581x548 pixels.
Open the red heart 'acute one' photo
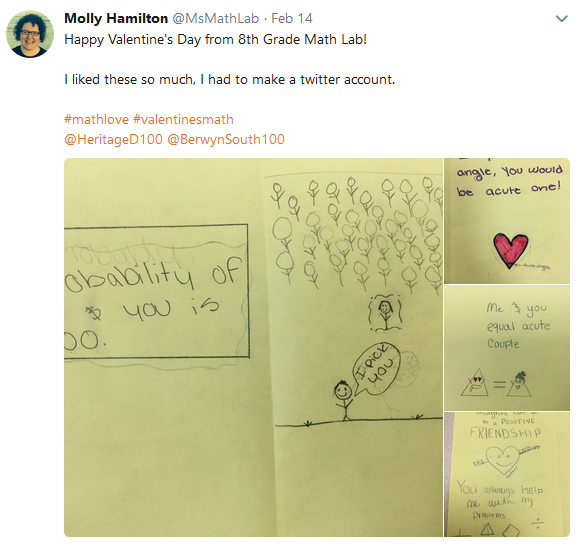coord(507,221)
